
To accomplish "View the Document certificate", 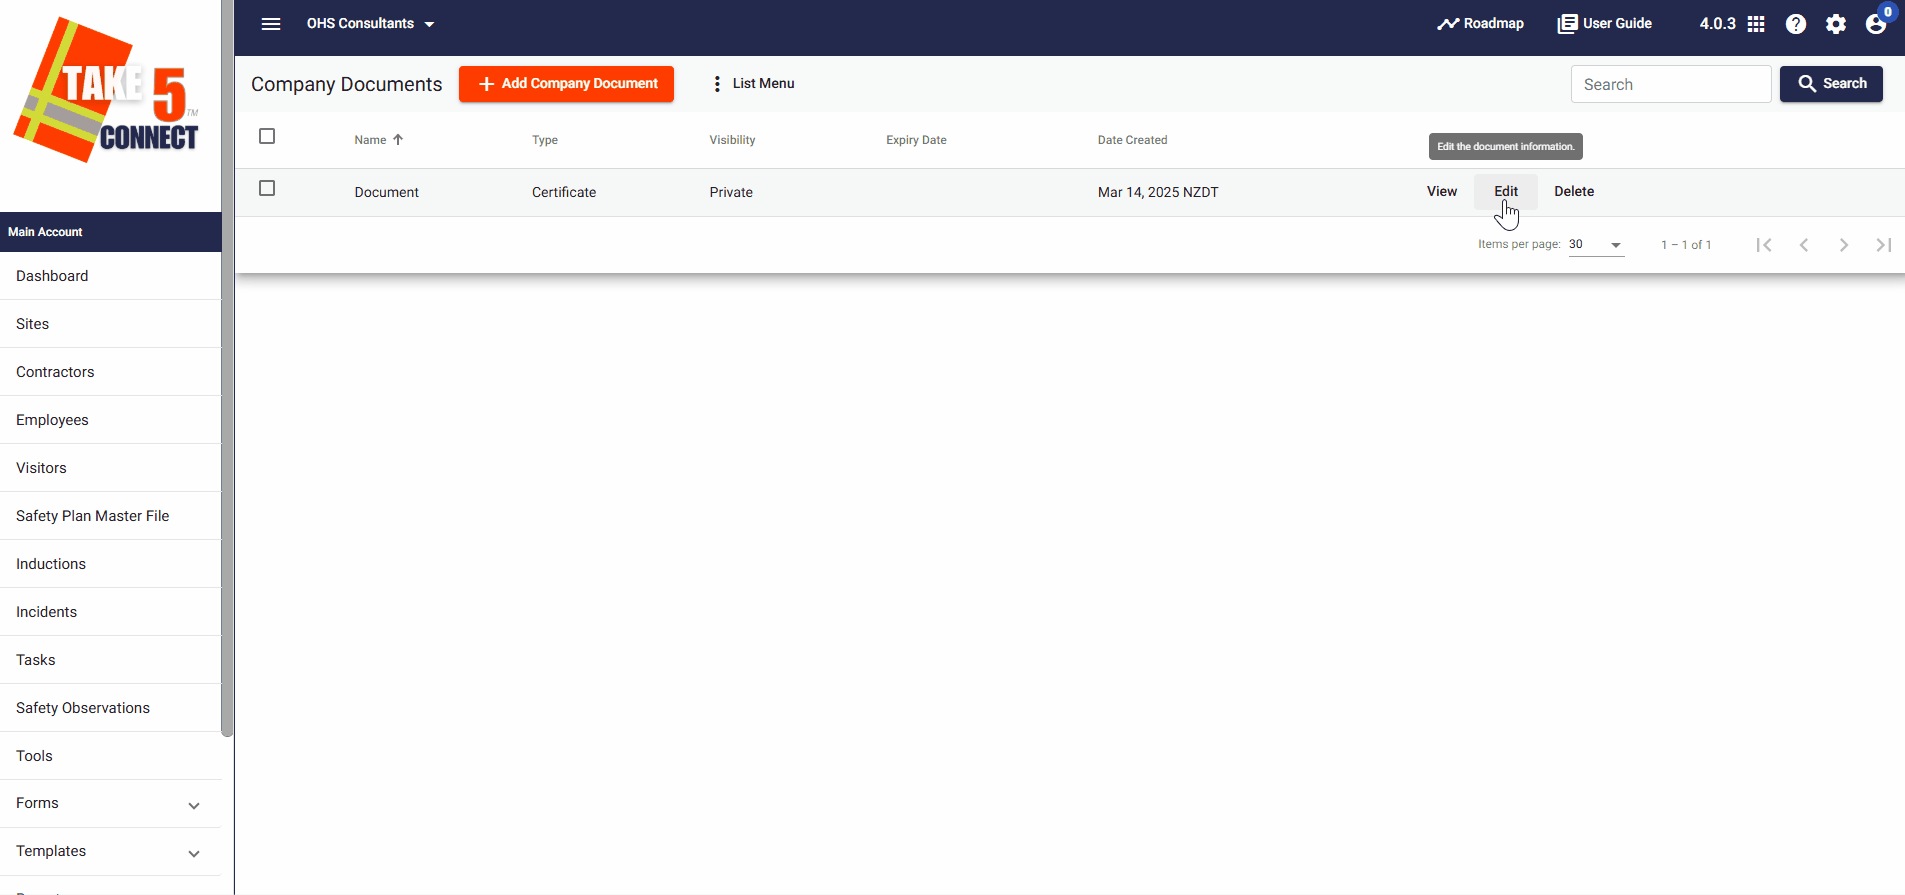I will click(x=1442, y=192).
